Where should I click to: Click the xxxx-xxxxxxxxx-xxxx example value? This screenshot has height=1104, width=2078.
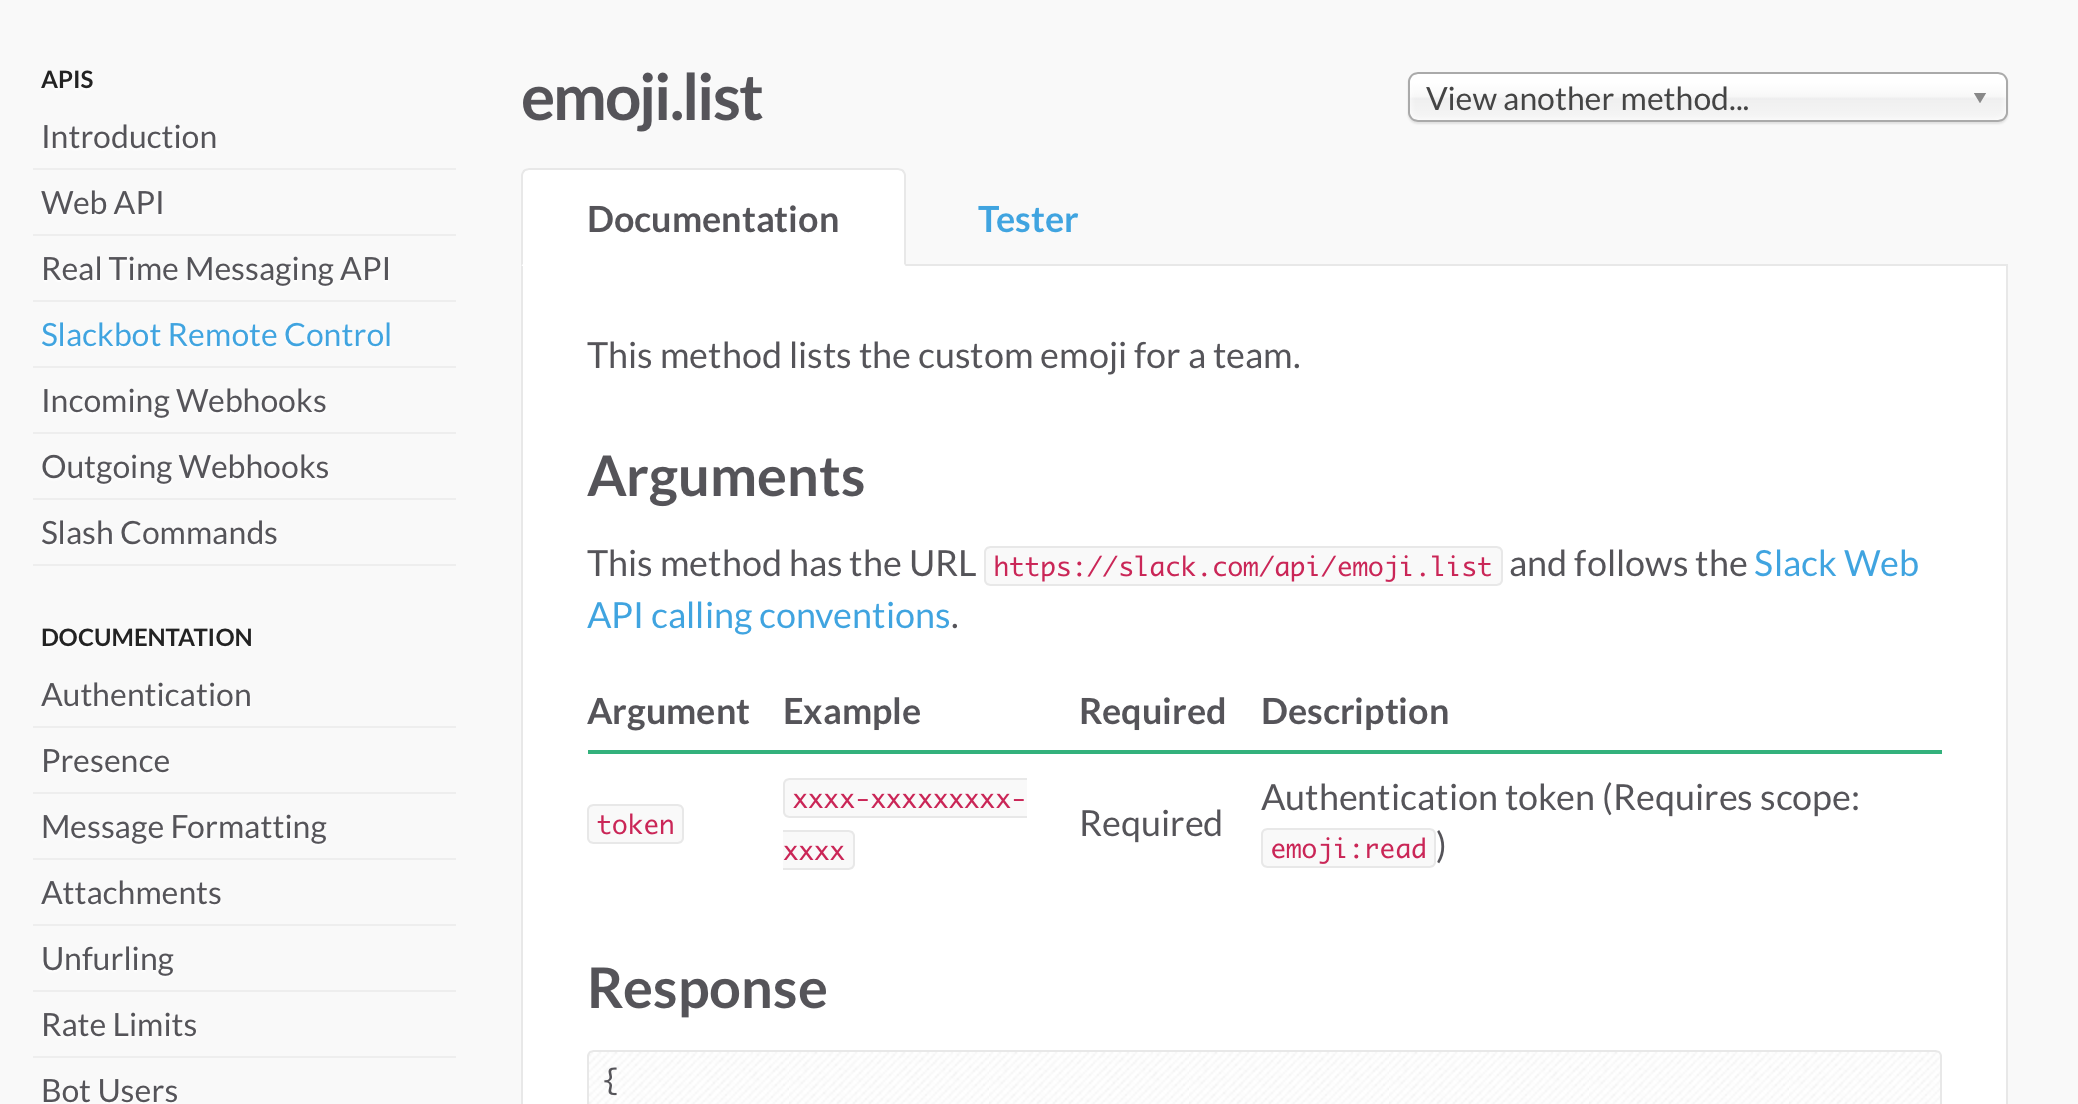click(904, 824)
